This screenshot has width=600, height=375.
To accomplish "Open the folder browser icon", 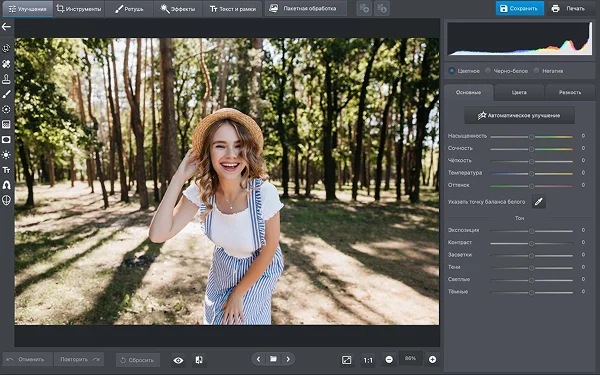I will tap(273, 359).
